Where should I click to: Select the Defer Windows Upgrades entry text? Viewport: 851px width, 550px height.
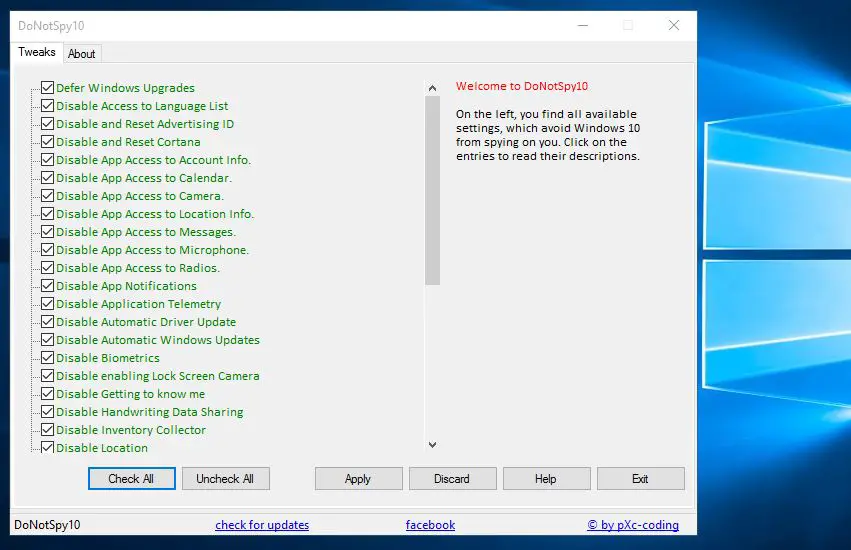125,88
